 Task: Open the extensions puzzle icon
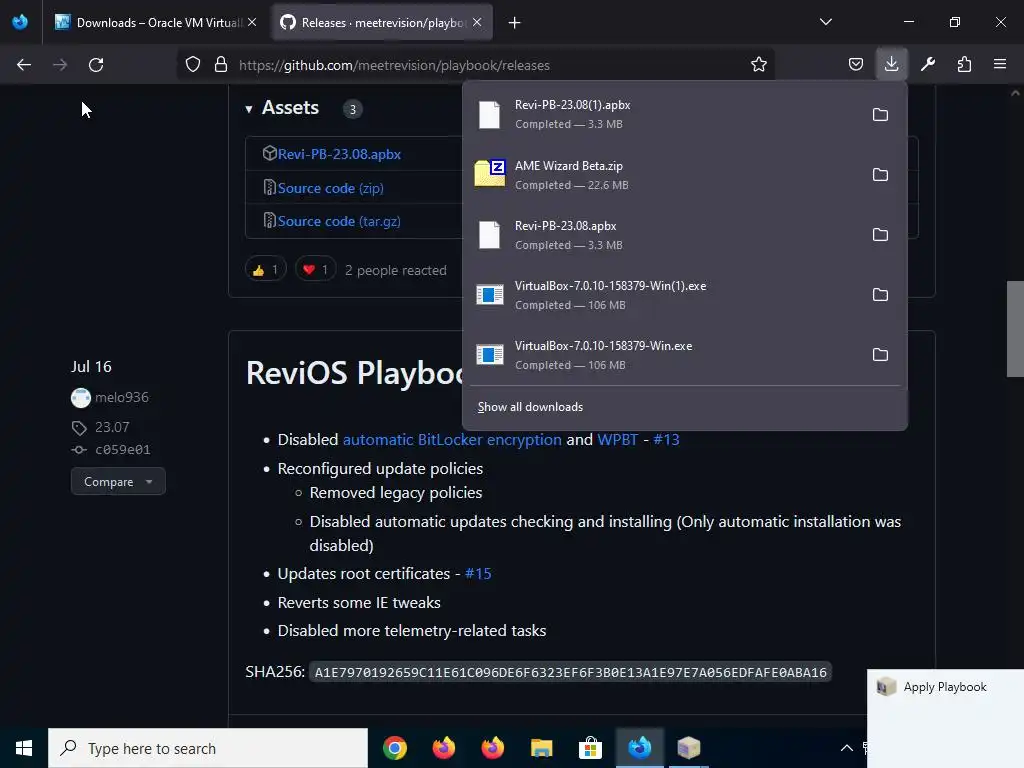(x=964, y=65)
